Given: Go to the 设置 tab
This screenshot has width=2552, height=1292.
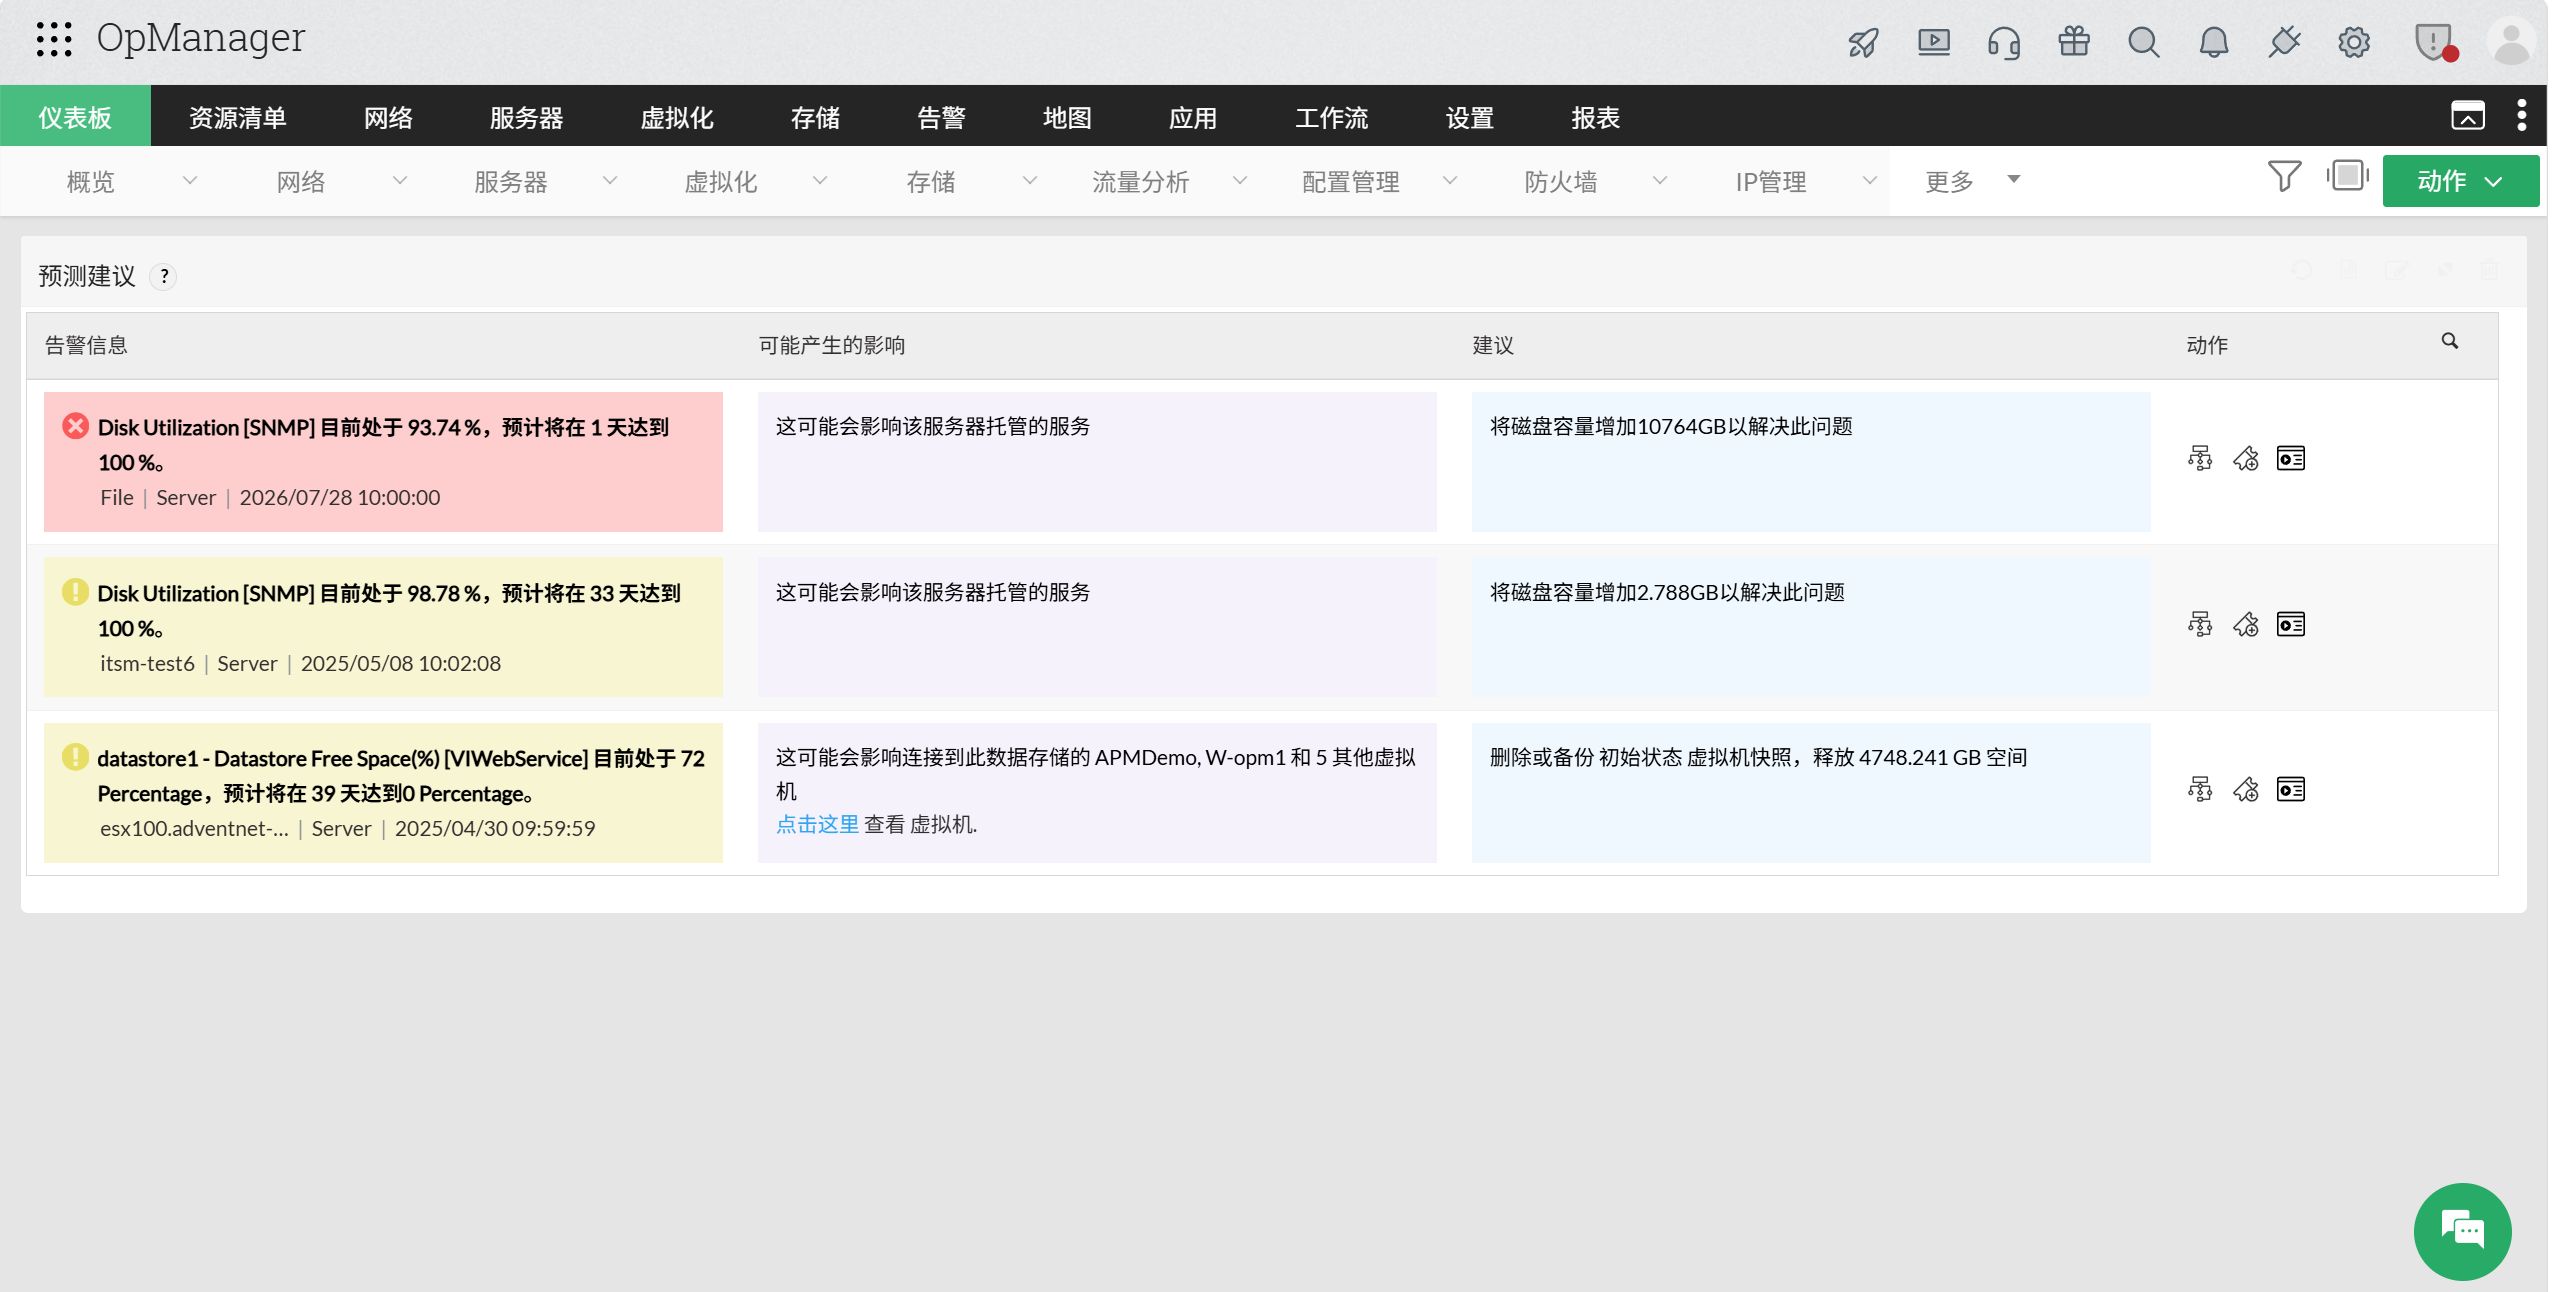Looking at the screenshot, I should coord(1469,117).
